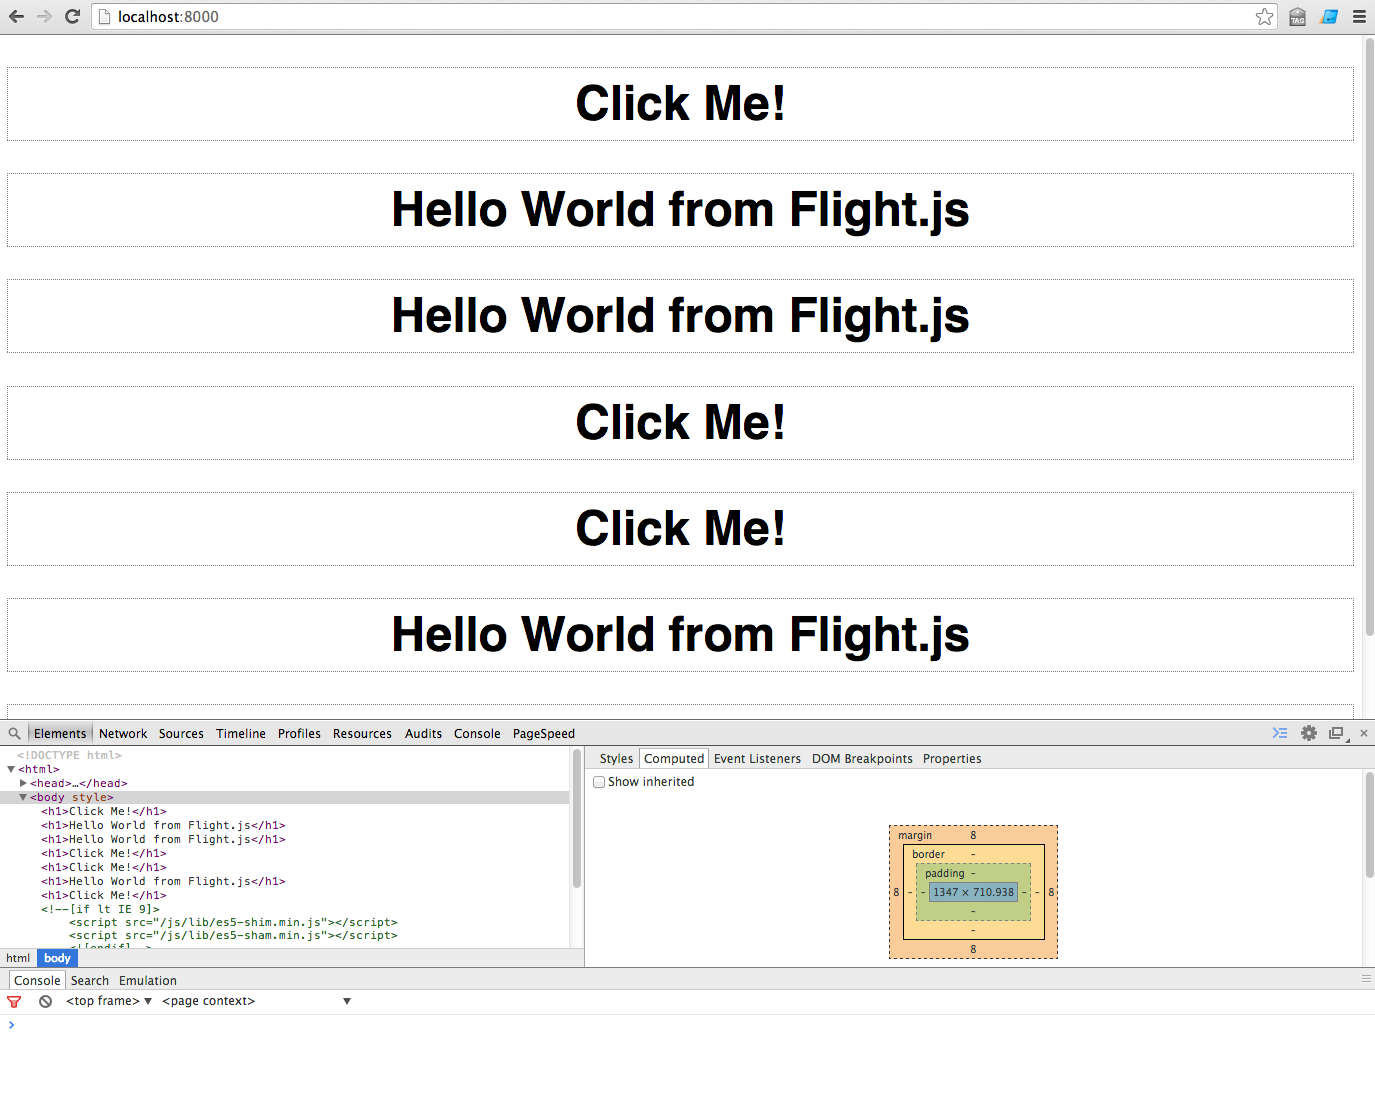The height and width of the screenshot is (1115, 1375).
Task: Open the blue folder extension icon
Action: pyautogui.click(x=1329, y=16)
